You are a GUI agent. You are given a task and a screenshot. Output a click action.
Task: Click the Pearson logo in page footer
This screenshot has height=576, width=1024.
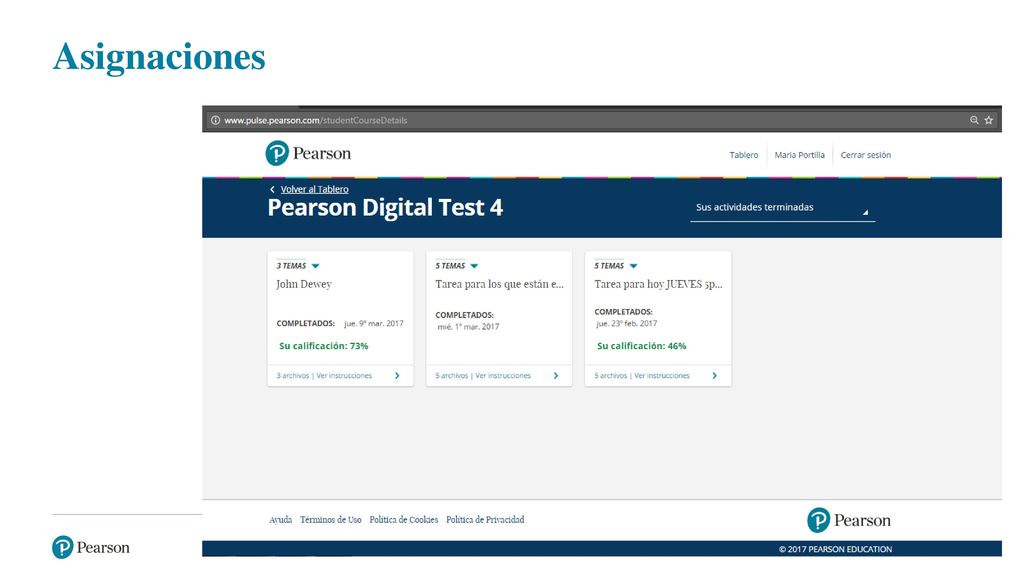849,520
